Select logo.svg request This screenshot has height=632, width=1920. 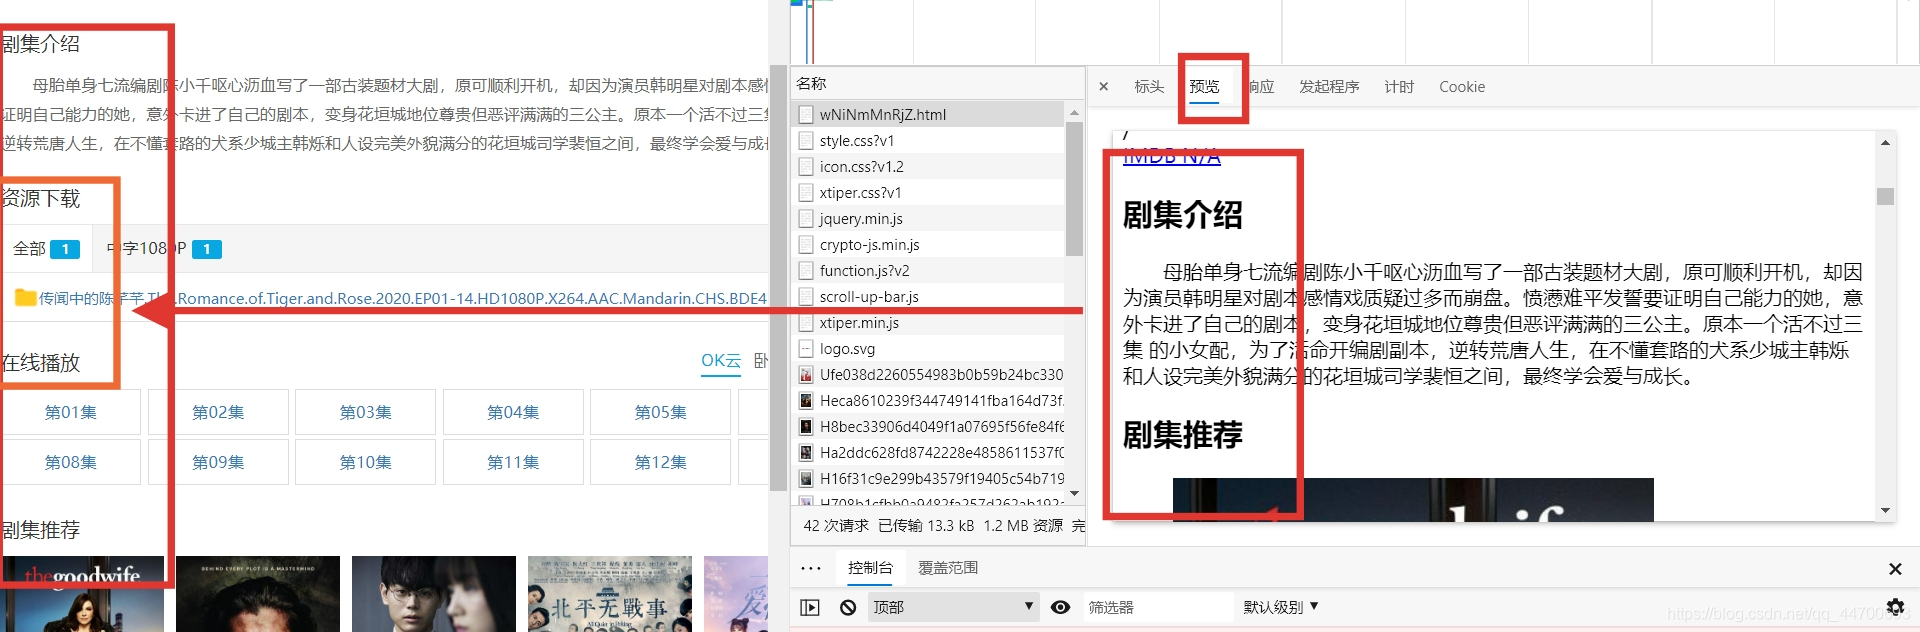pyautogui.click(x=930, y=348)
